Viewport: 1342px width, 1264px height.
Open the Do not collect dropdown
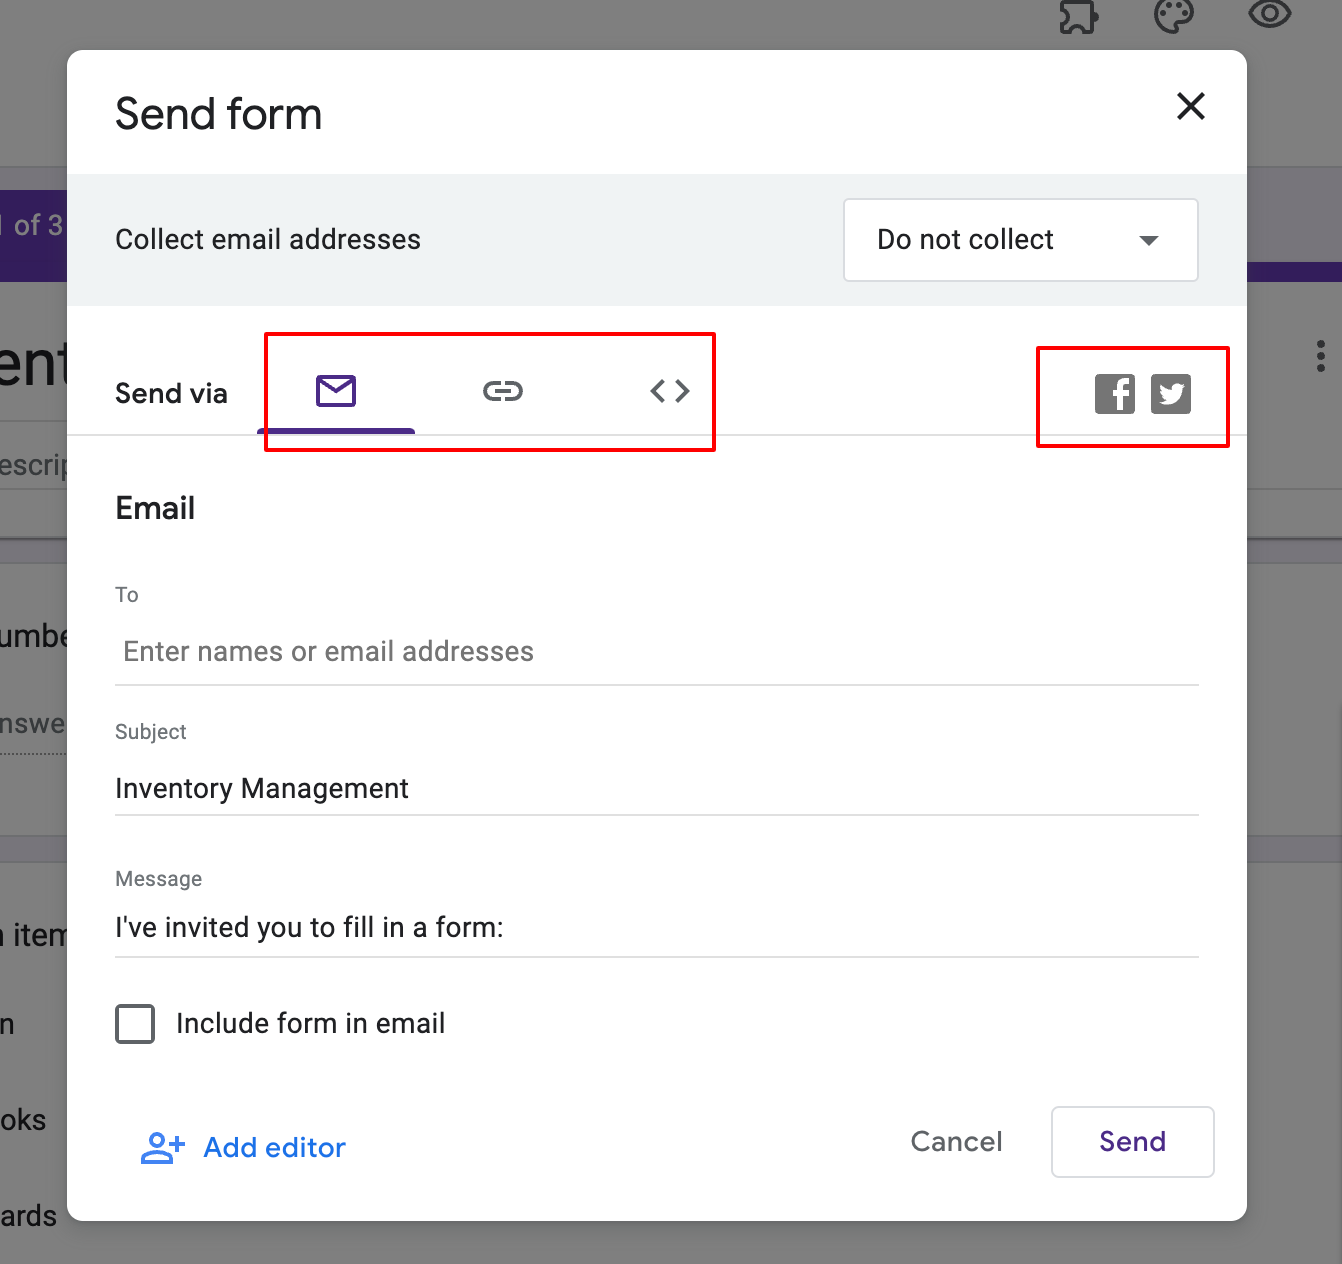[x=1019, y=240]
